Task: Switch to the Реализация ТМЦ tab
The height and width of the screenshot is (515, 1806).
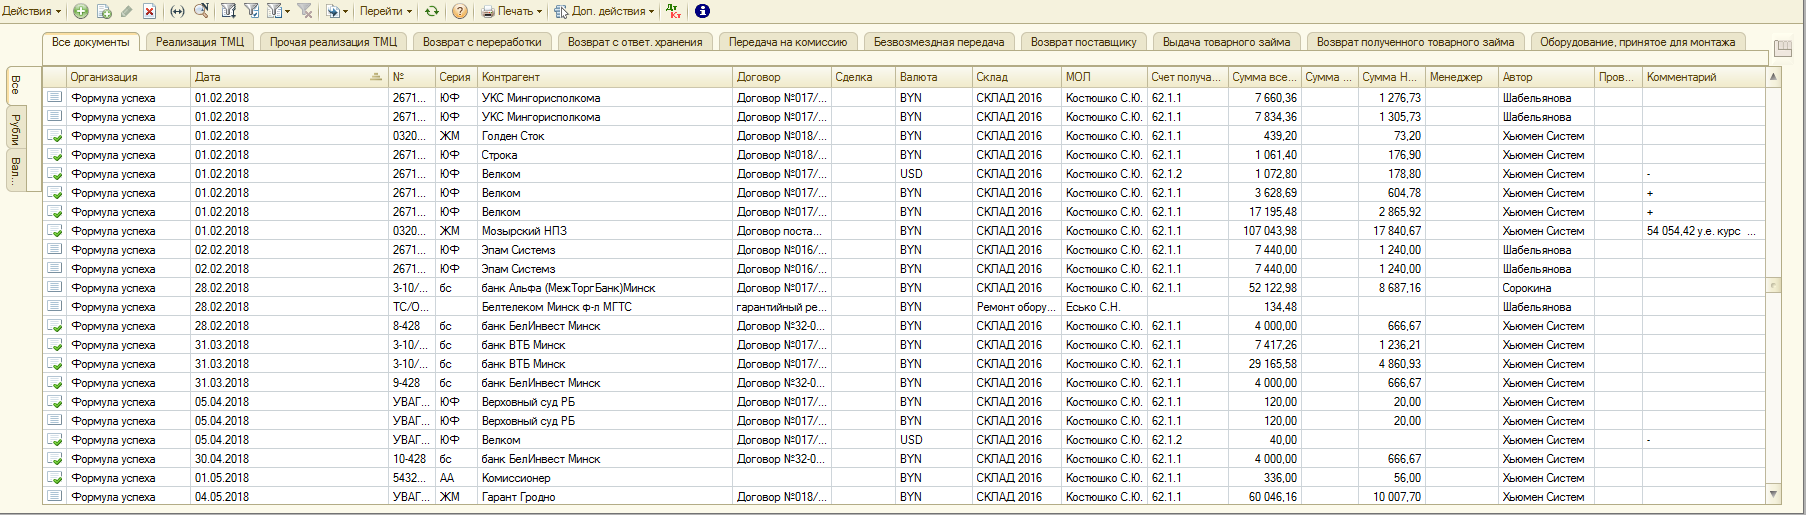Action: pyautogui.click(x=200, y=42)
